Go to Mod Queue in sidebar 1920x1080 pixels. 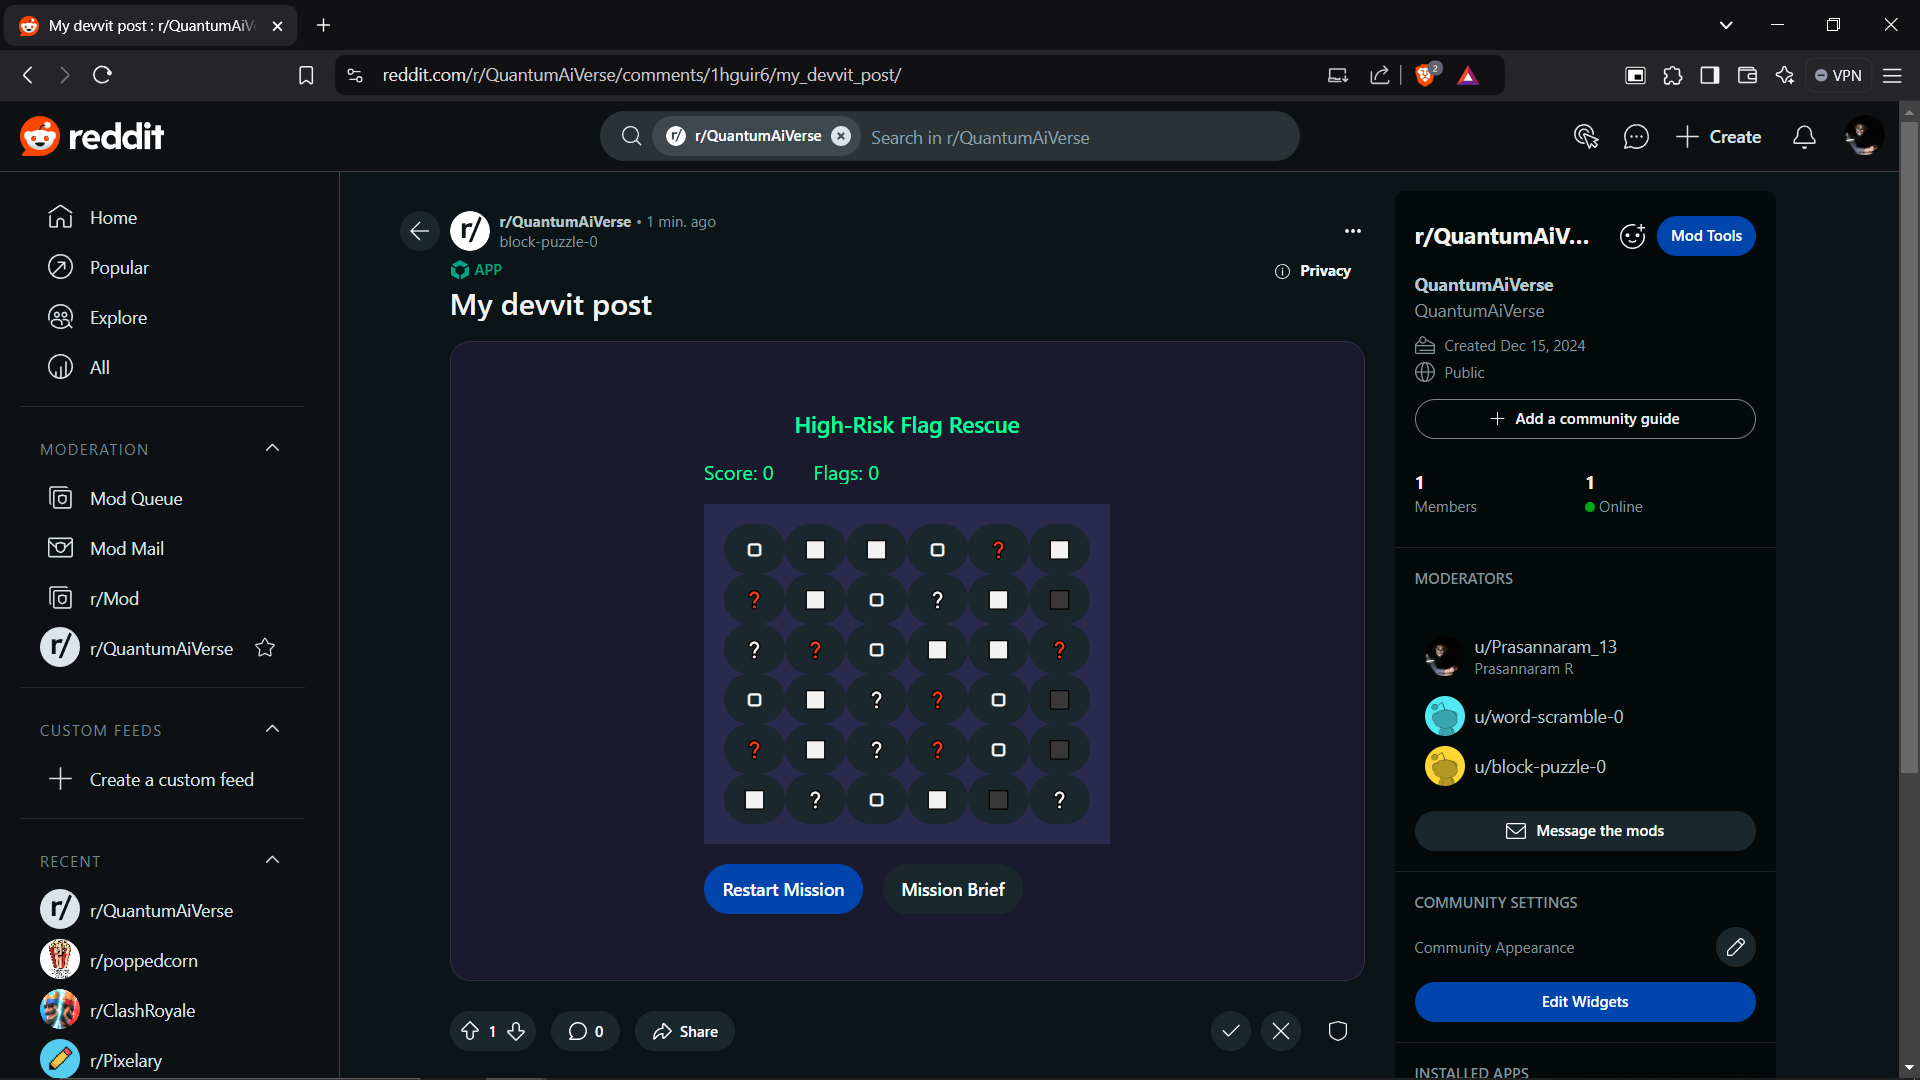click(136, 498)
